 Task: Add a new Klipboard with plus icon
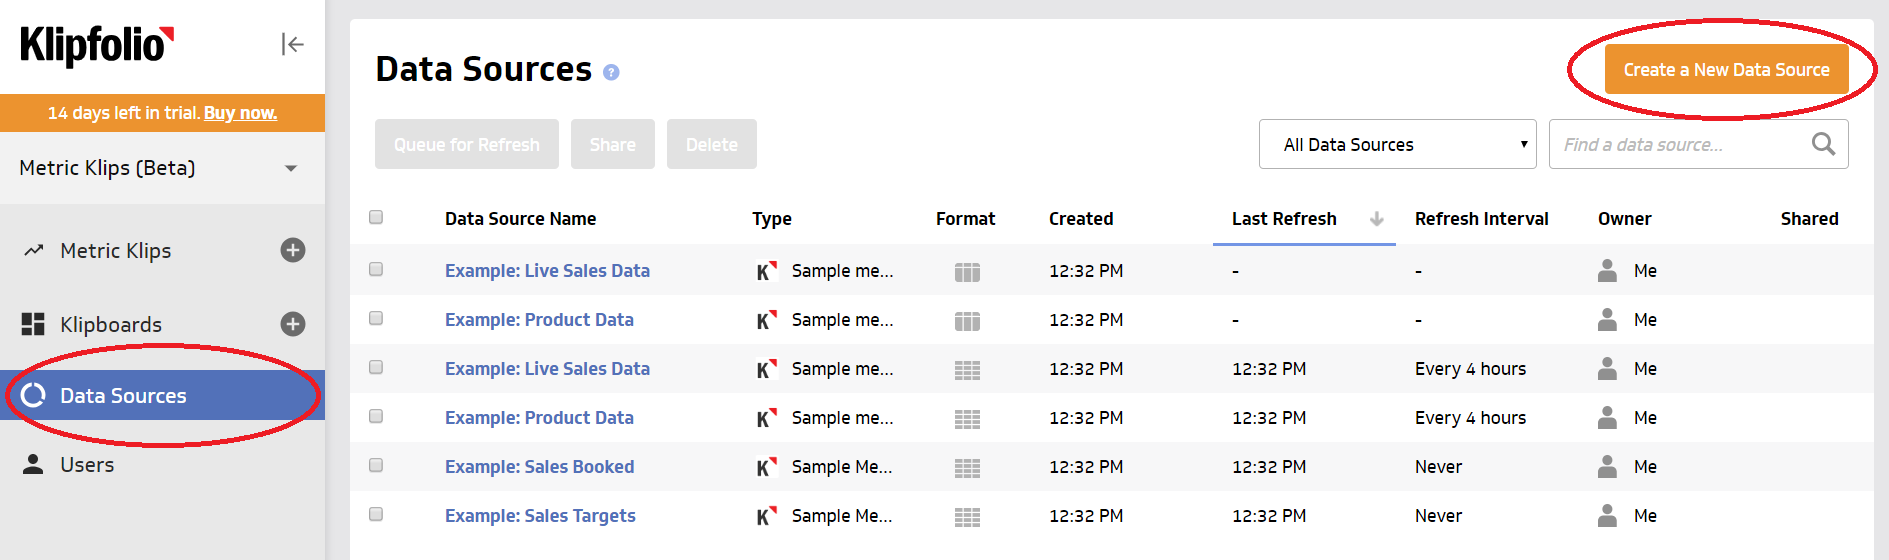293,324
